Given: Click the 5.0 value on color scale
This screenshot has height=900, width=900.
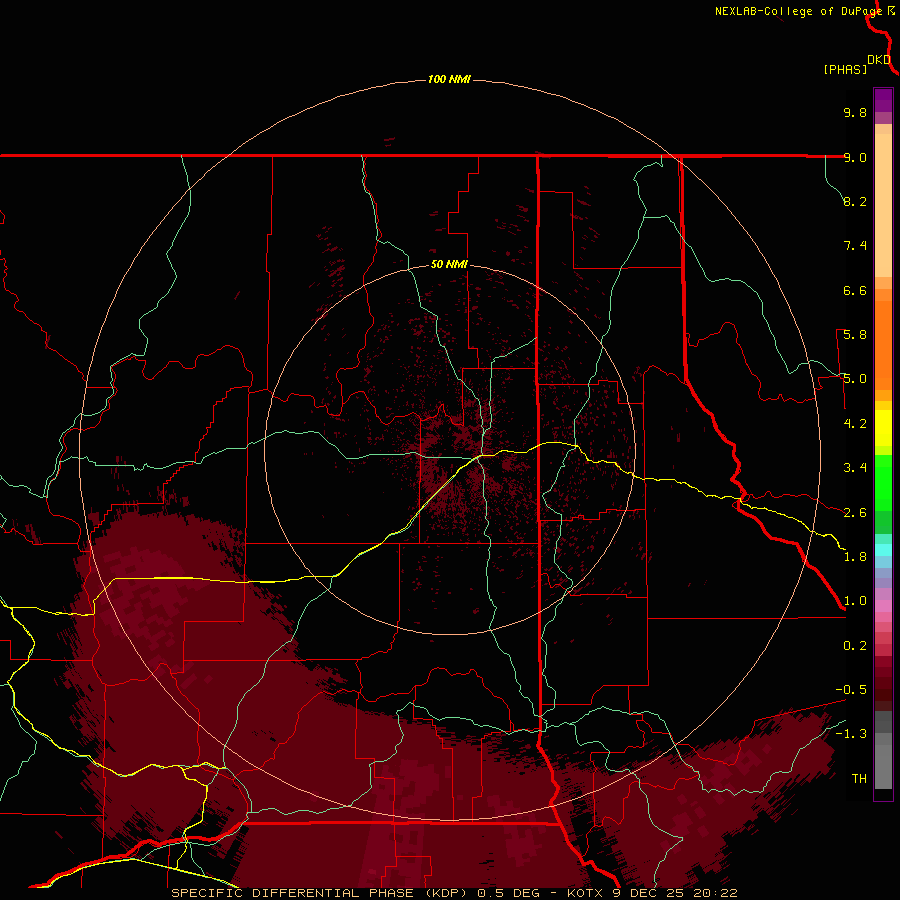Looking at the screenshot, I should [x=855, y=379].
